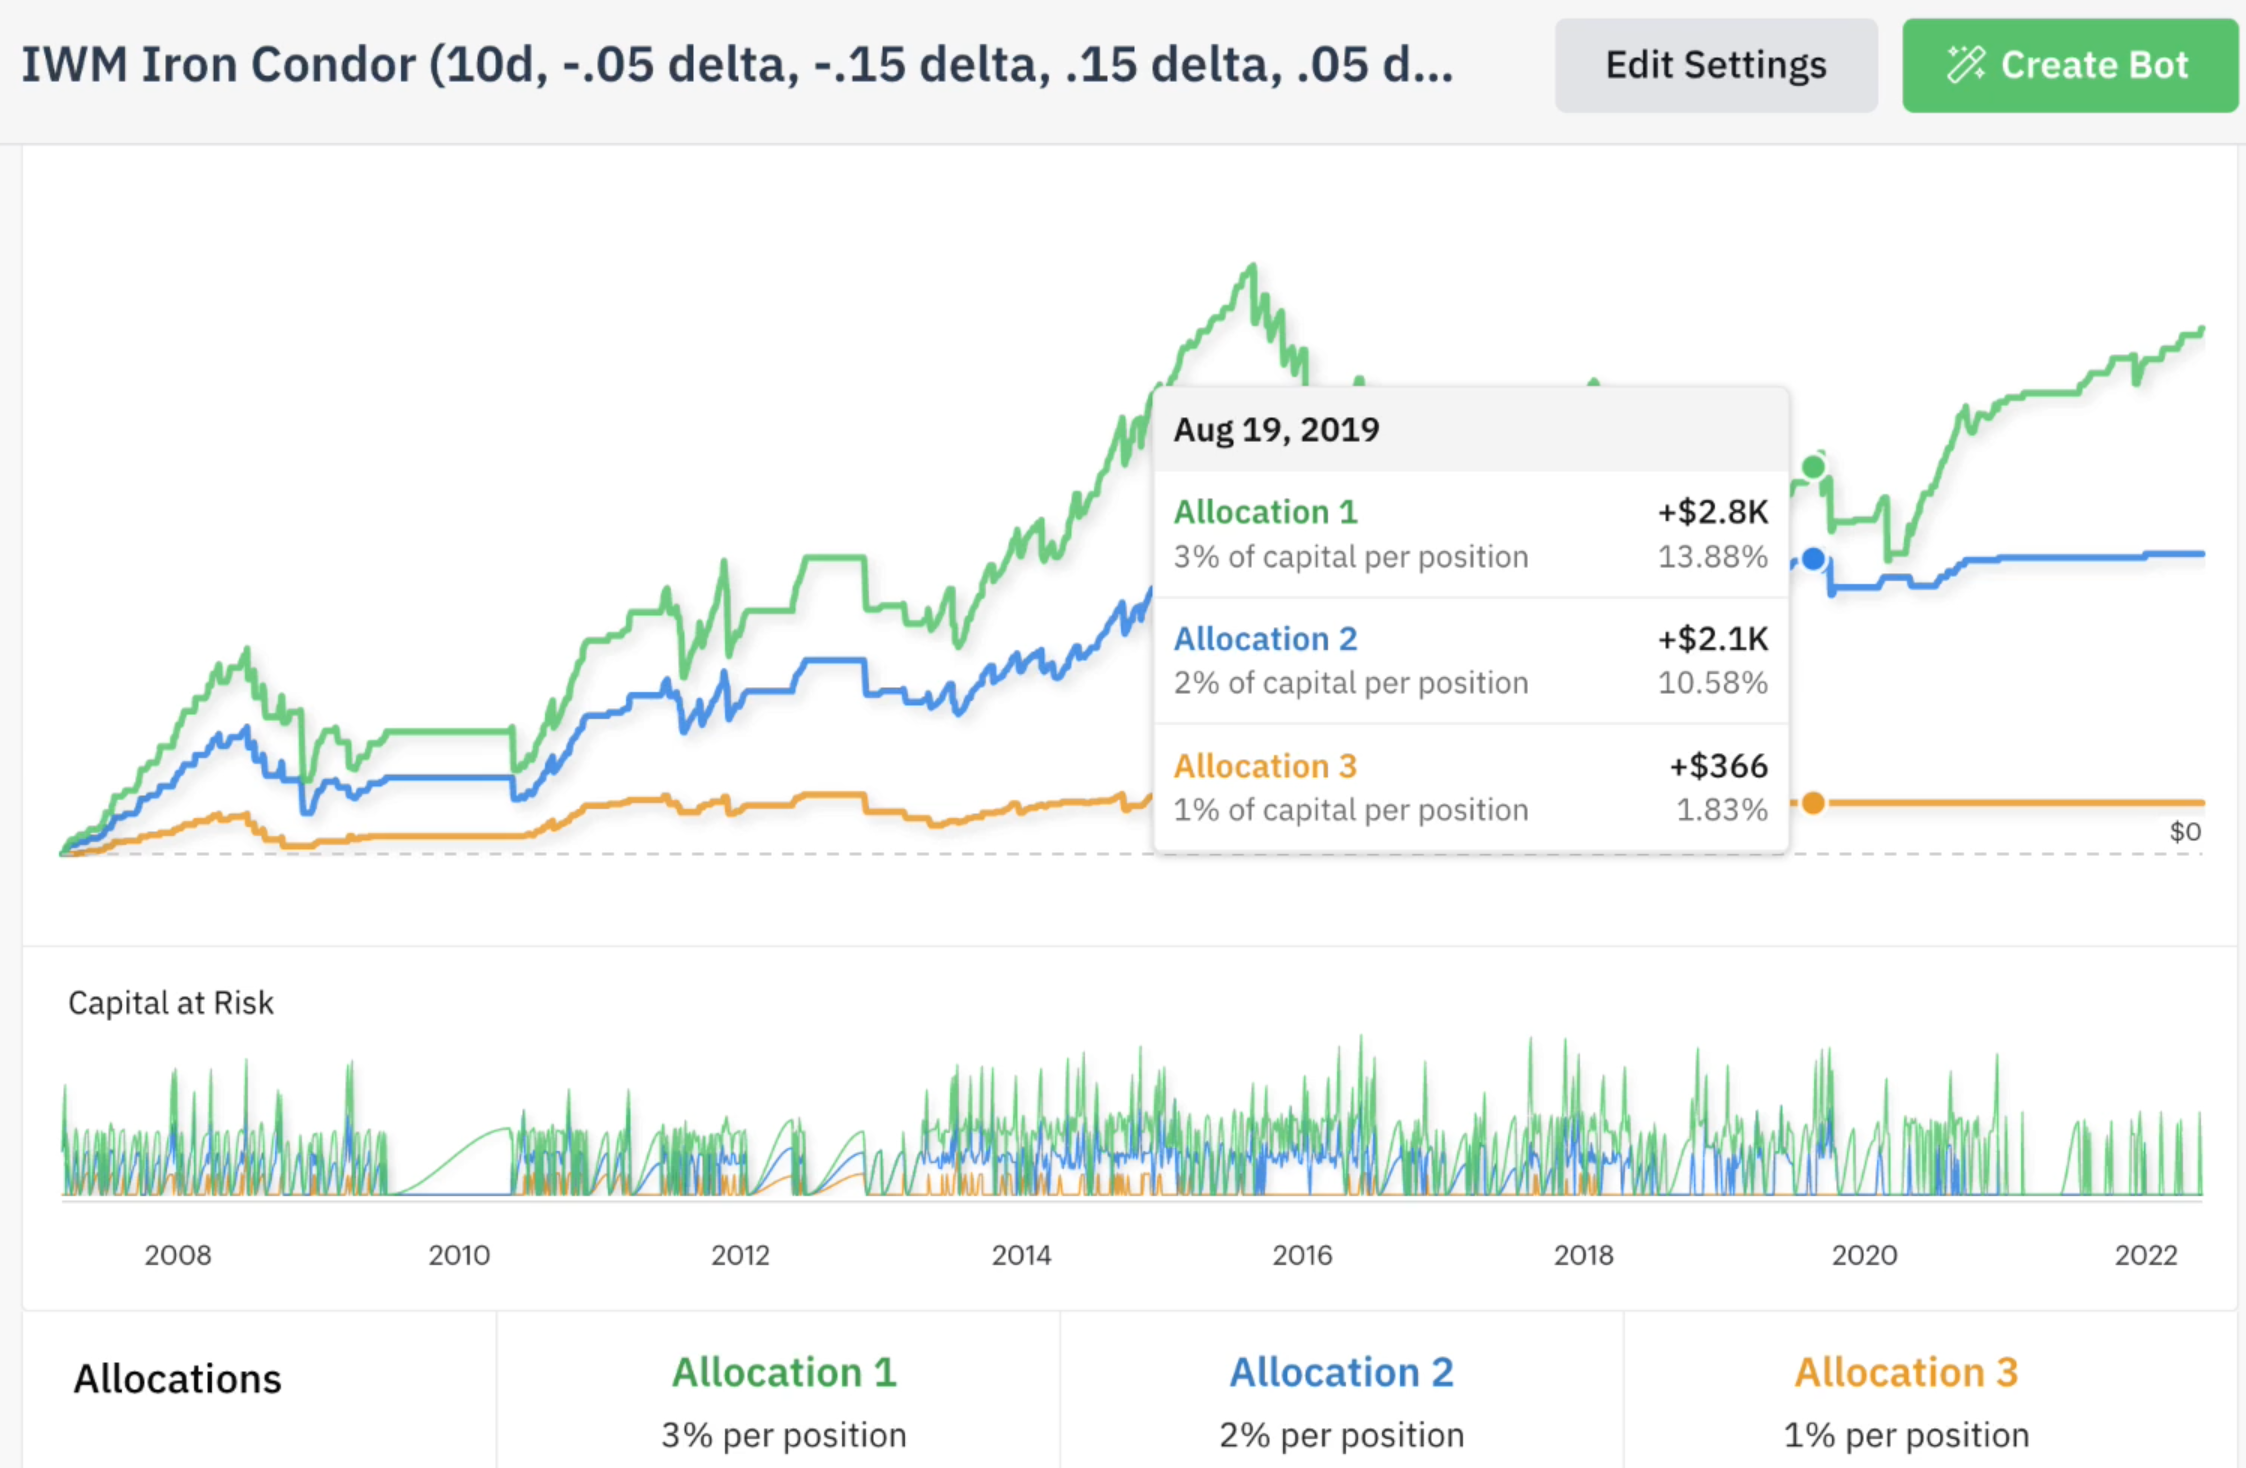Click the $0 baseline axis label
2246x1468 pixels.
pos(2185,832)
